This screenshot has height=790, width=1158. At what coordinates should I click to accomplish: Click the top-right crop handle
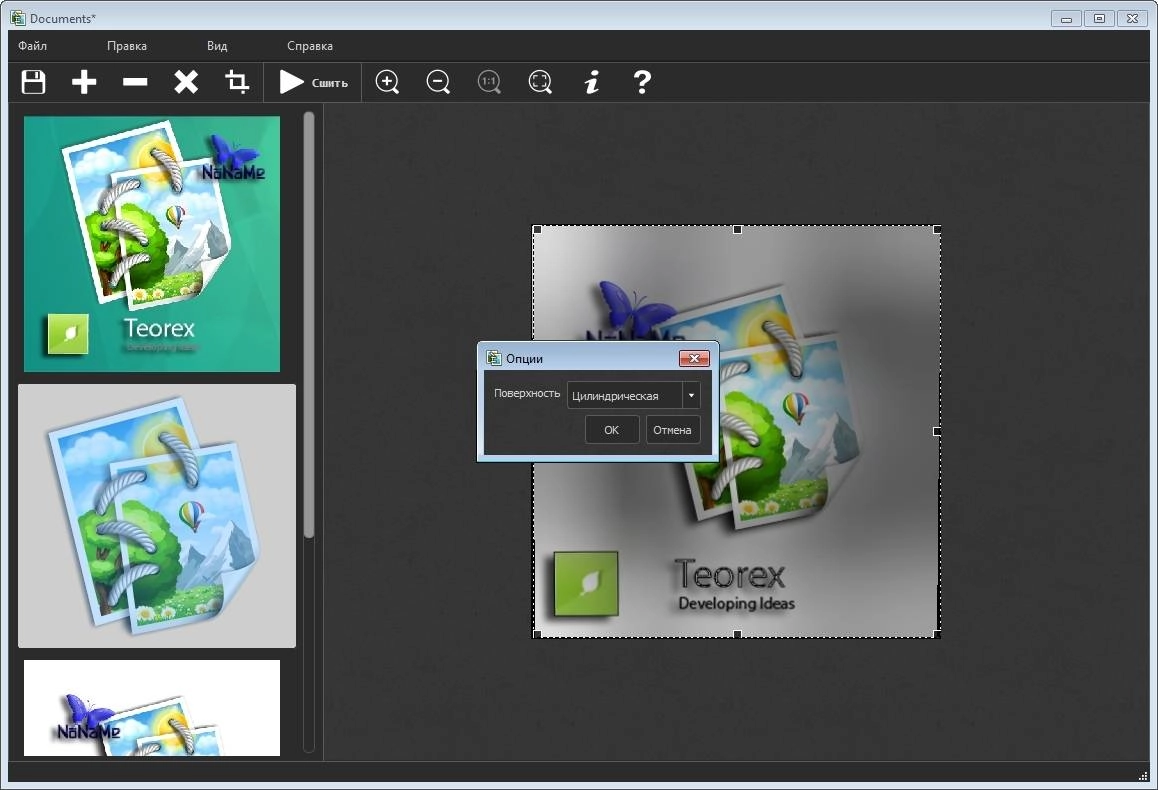(937, 230)
